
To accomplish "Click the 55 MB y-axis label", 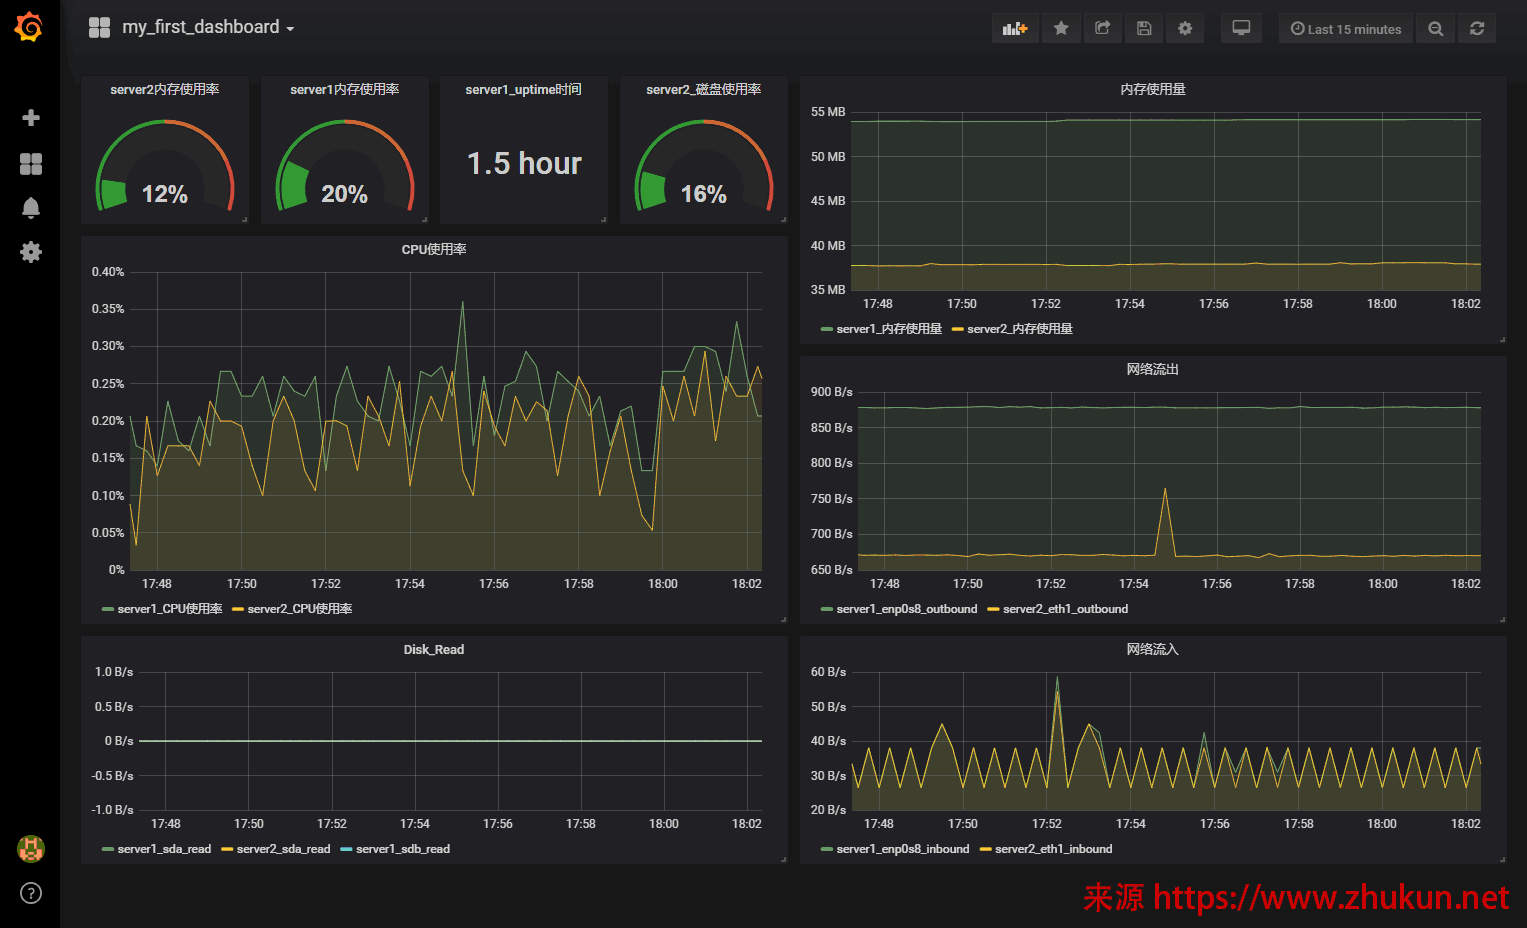I will tap(828, 112).
